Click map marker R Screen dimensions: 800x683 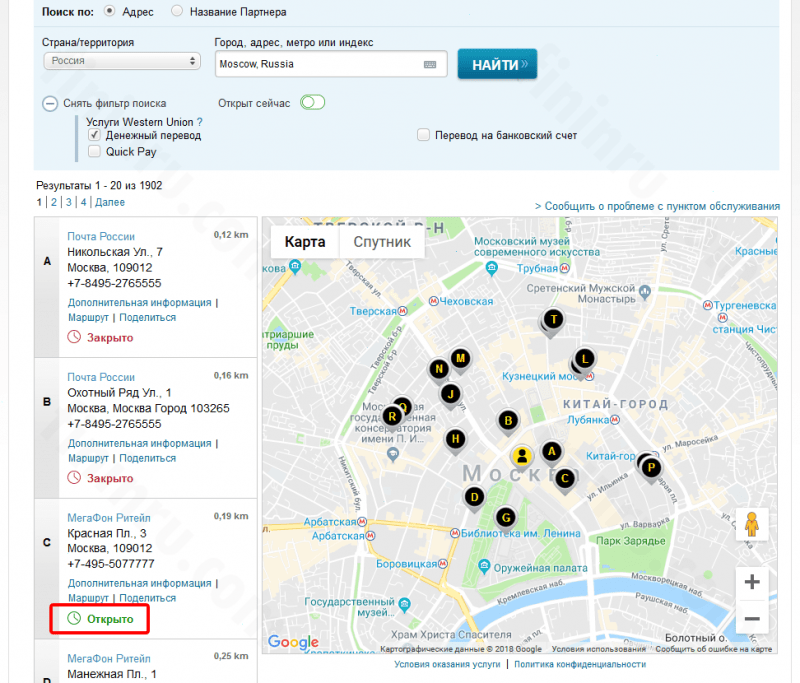(x=392, y=417)
